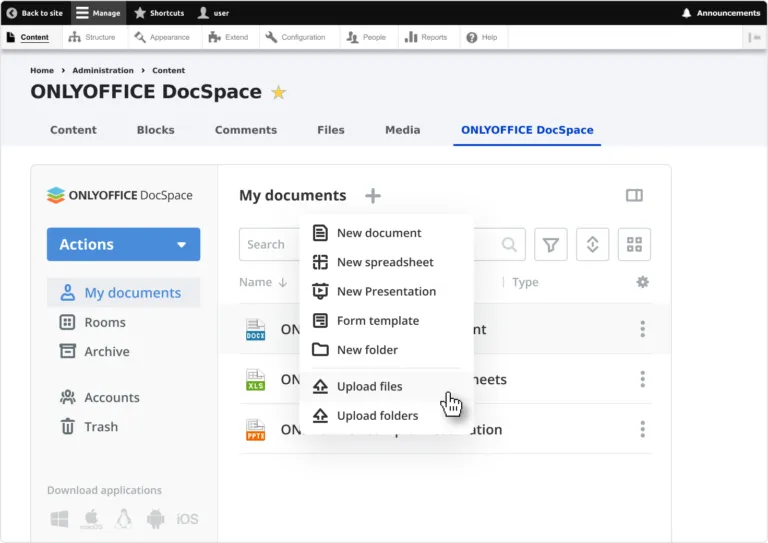This screenshot has height=543, width=768.
Task: Open the DOCX file row's three-dot menu
Action: (x=643, y=329)
